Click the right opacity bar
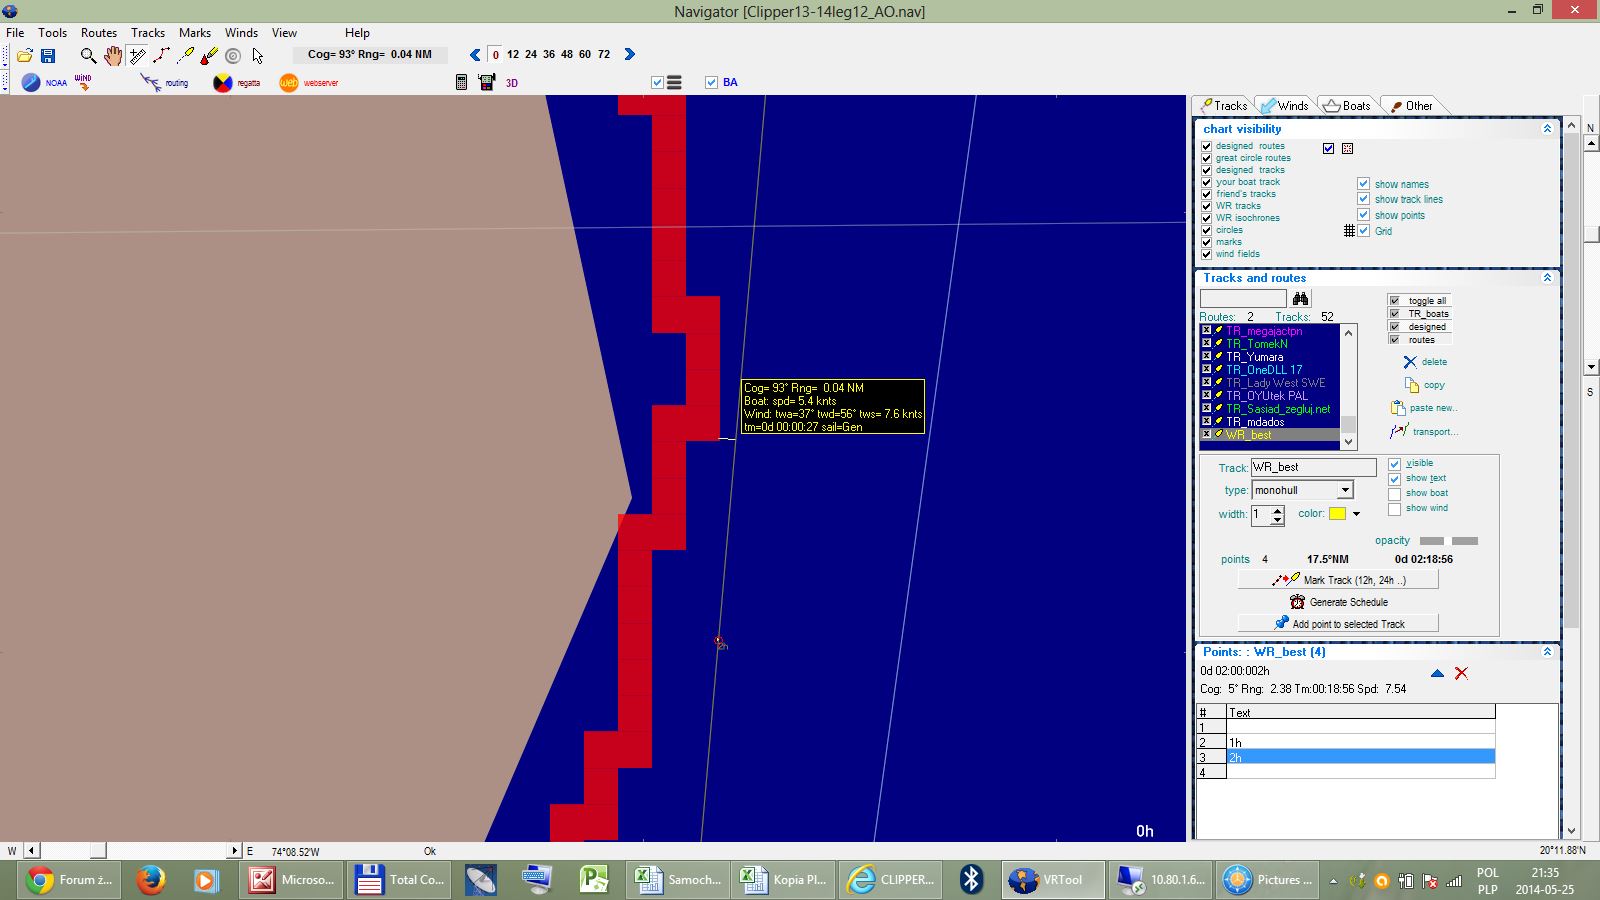The height and width of the screenshot is (900, 1600). [1464, 541]
